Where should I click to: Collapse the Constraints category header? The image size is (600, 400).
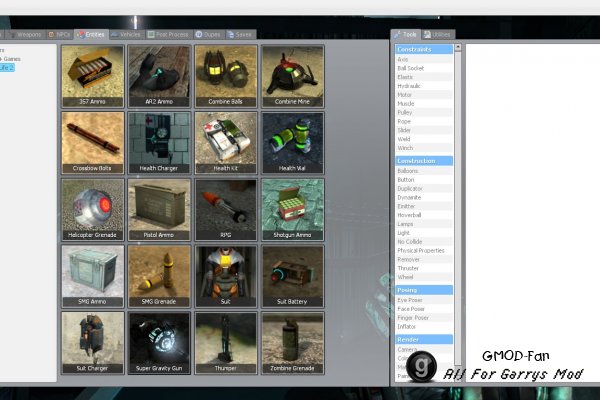(424, 49)
